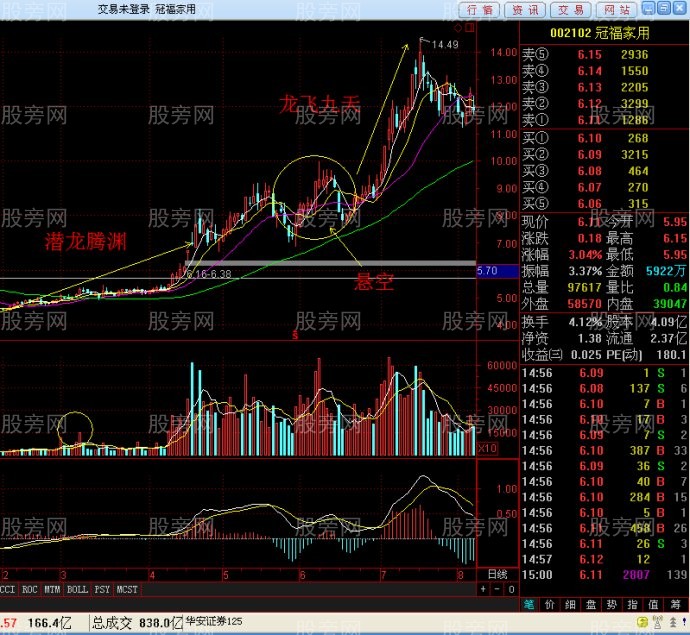Click month 7 marker on time axis

(383, 575)
